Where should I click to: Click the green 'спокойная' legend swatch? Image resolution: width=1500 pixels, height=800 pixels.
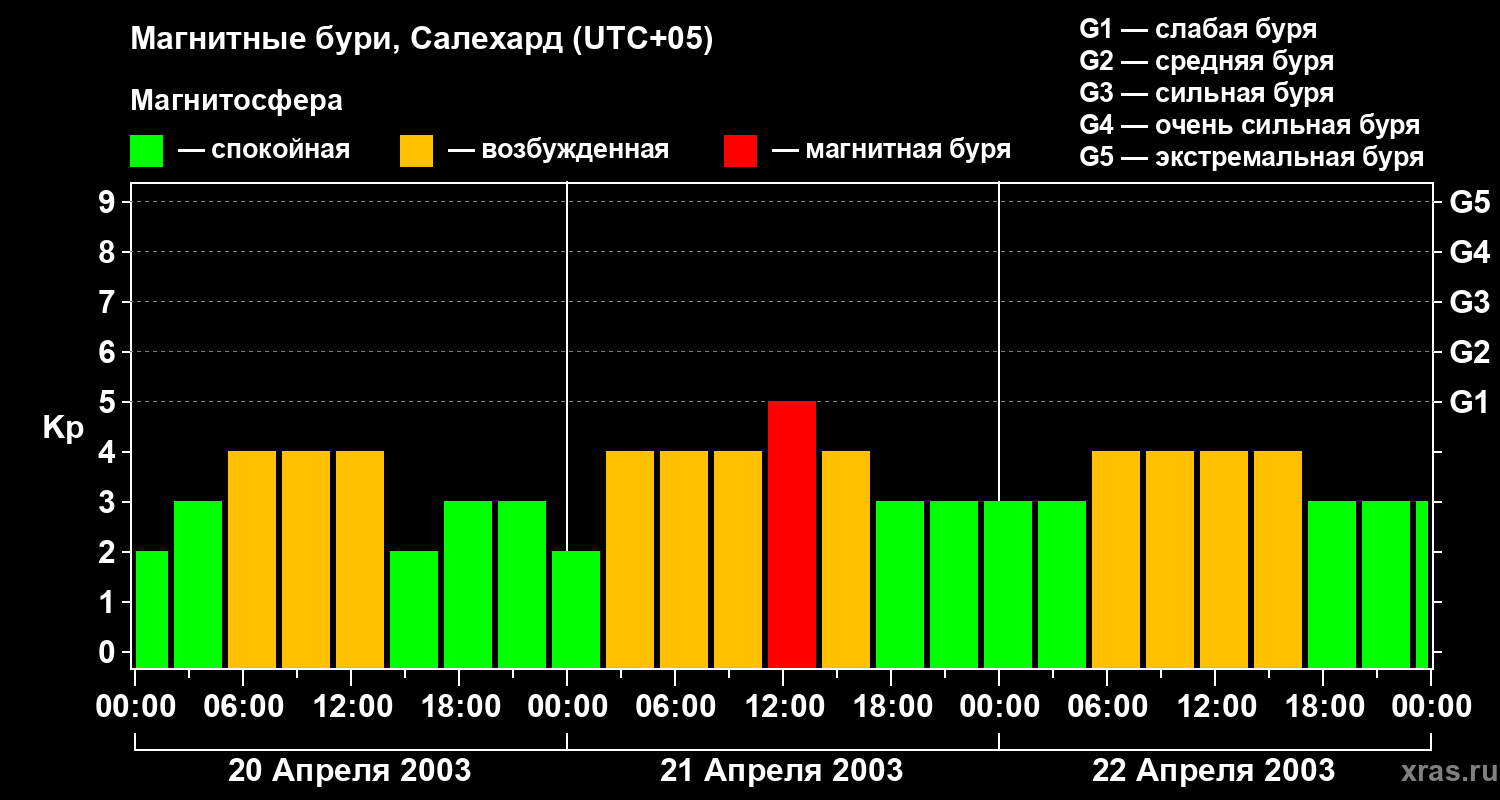click(x=146, y=151)
